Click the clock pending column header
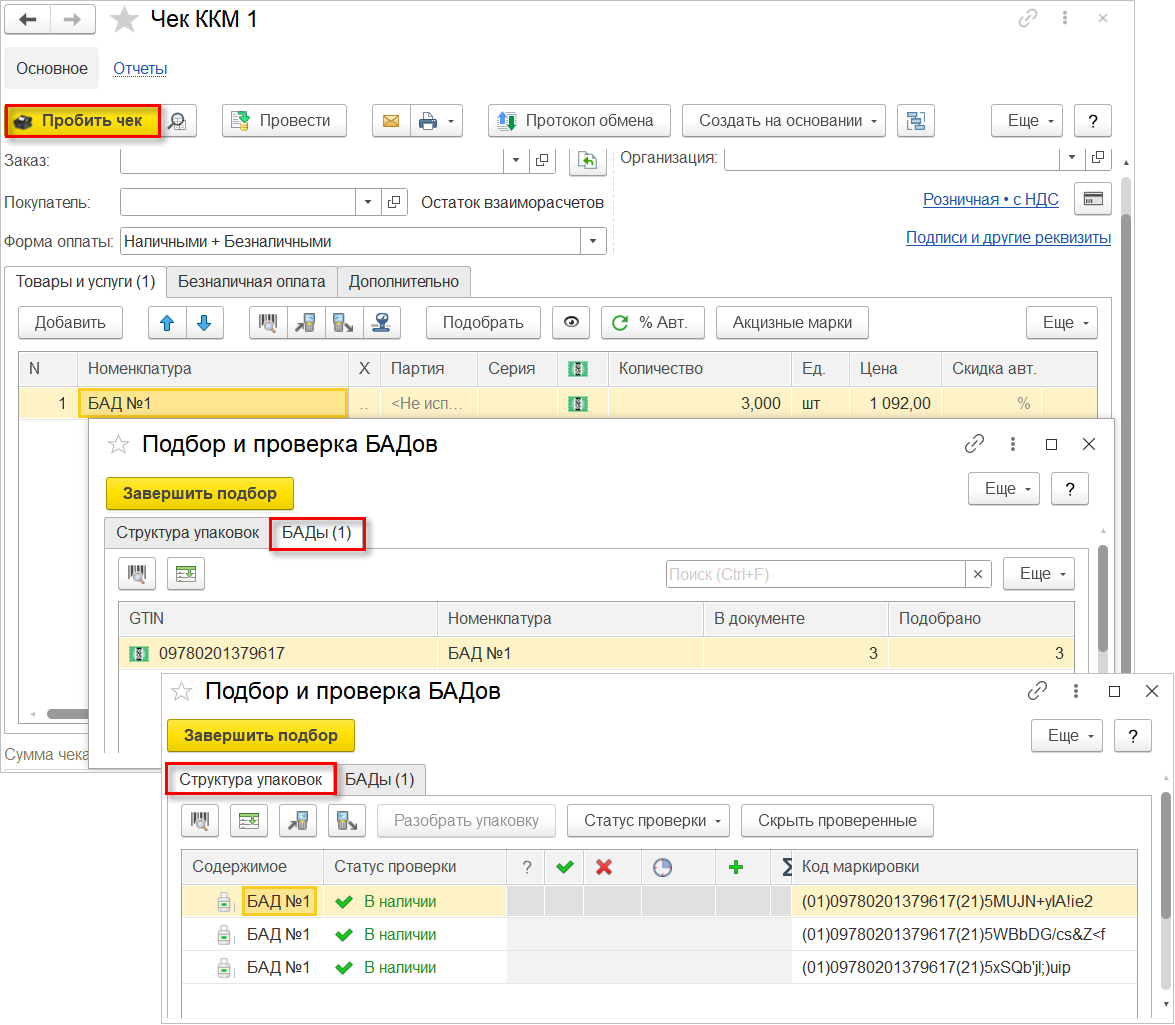 pyautogui.click(x=662, y=868)
